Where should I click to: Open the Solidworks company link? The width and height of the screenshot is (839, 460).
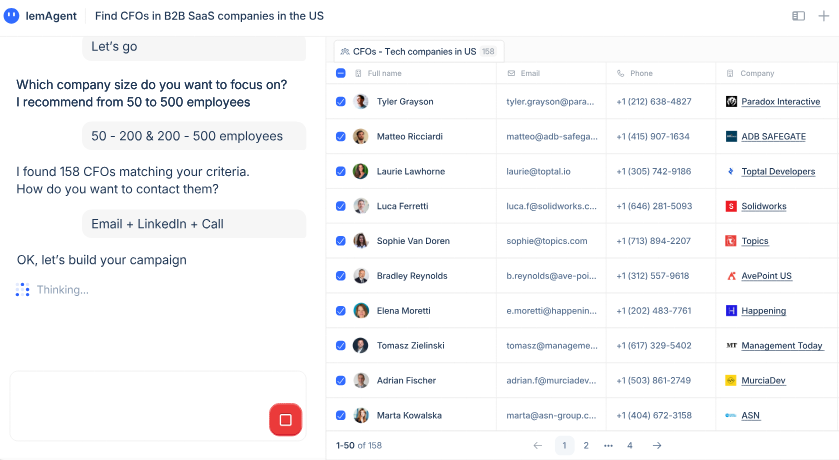pos(764,206)
